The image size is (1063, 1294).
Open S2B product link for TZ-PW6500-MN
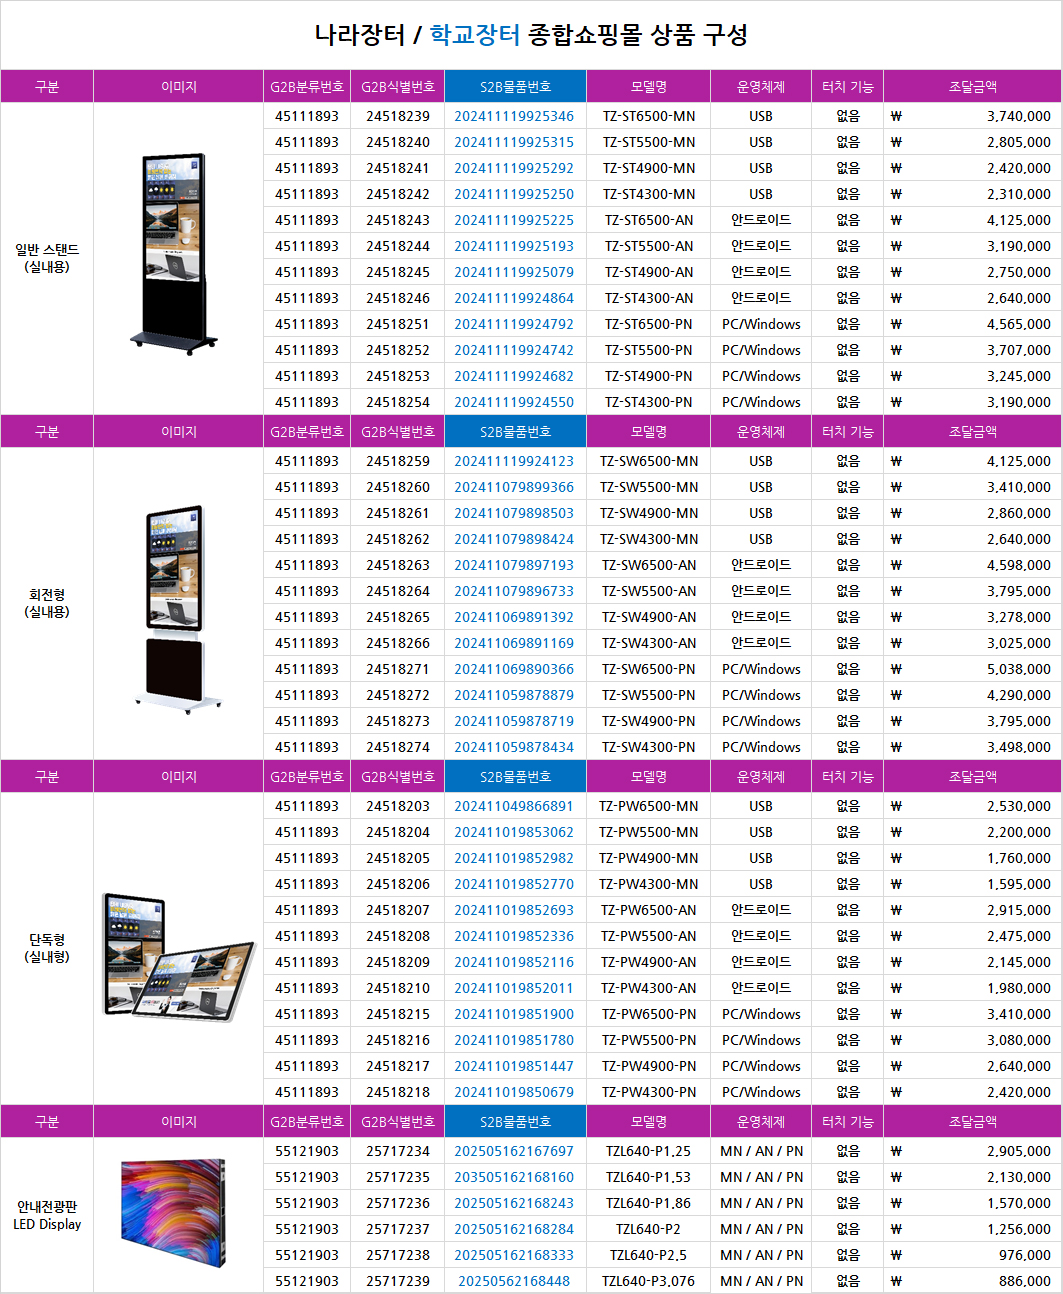(514, 806)
